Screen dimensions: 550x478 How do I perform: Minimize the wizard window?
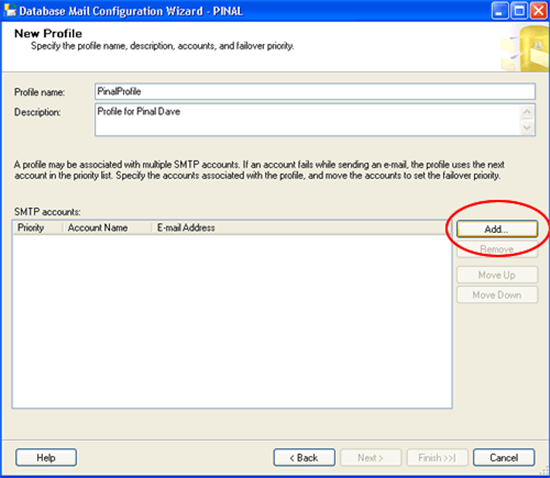(500, 11)
